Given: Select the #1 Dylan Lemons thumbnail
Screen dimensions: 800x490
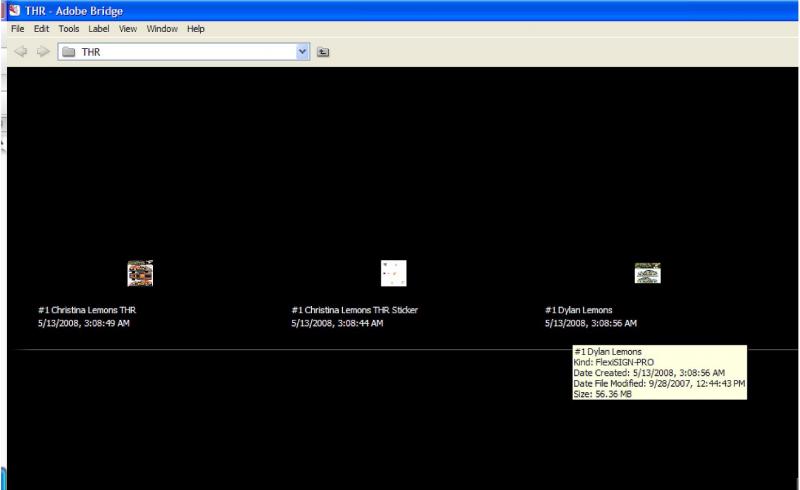Looking at the screenshot, I should click(x=647, y=273).
